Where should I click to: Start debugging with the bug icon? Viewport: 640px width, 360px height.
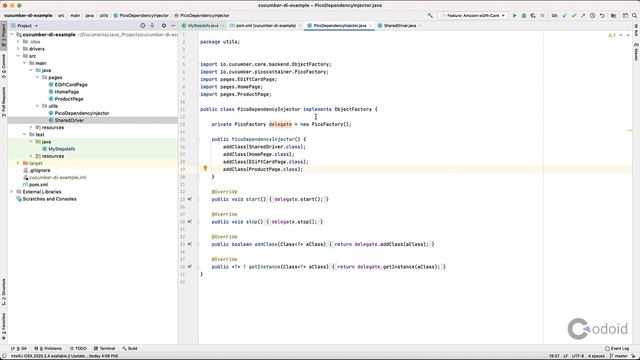click(524, 16)
